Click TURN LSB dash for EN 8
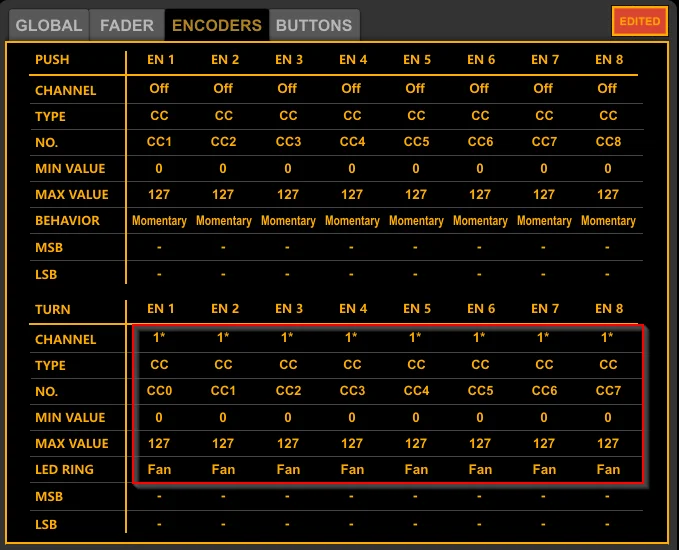This screenshot has width=679, height=550. coord(607,524)
